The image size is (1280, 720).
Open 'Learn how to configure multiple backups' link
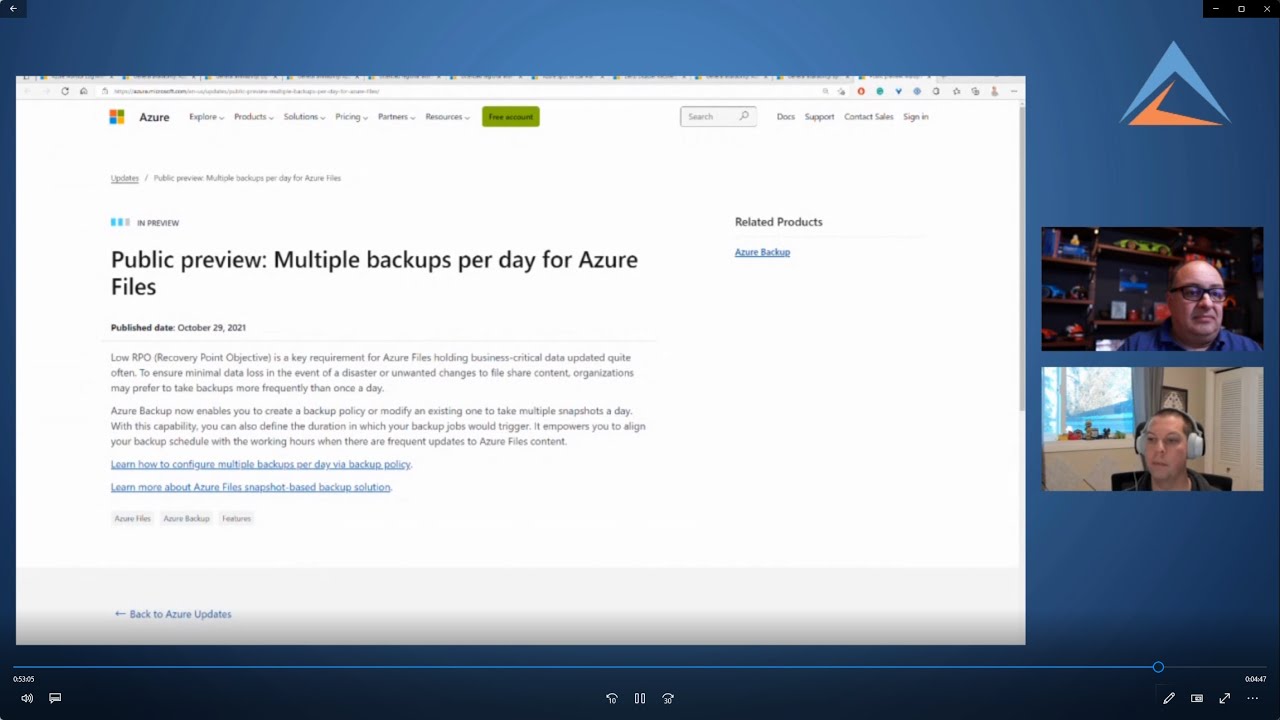click(x=260, y=464)
